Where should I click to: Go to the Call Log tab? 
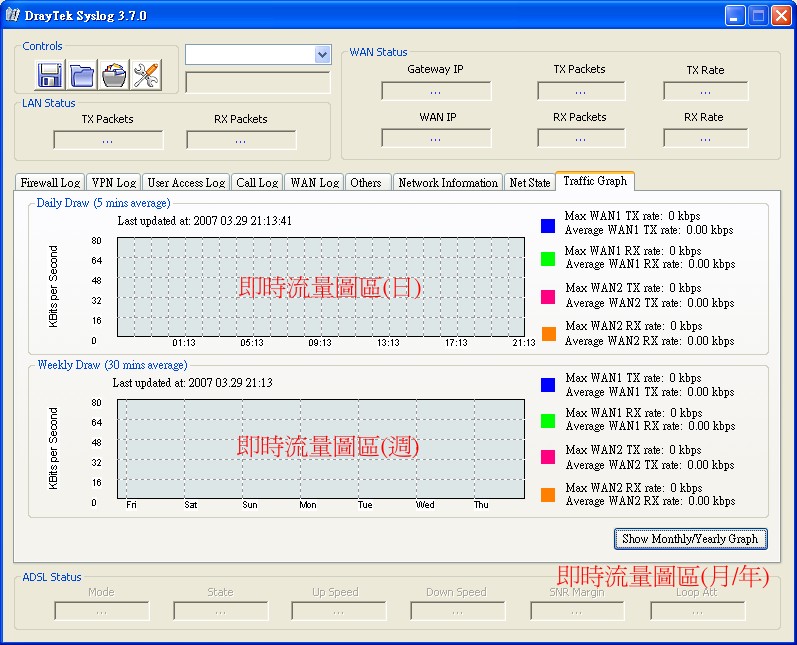click(x=257, y=182)
